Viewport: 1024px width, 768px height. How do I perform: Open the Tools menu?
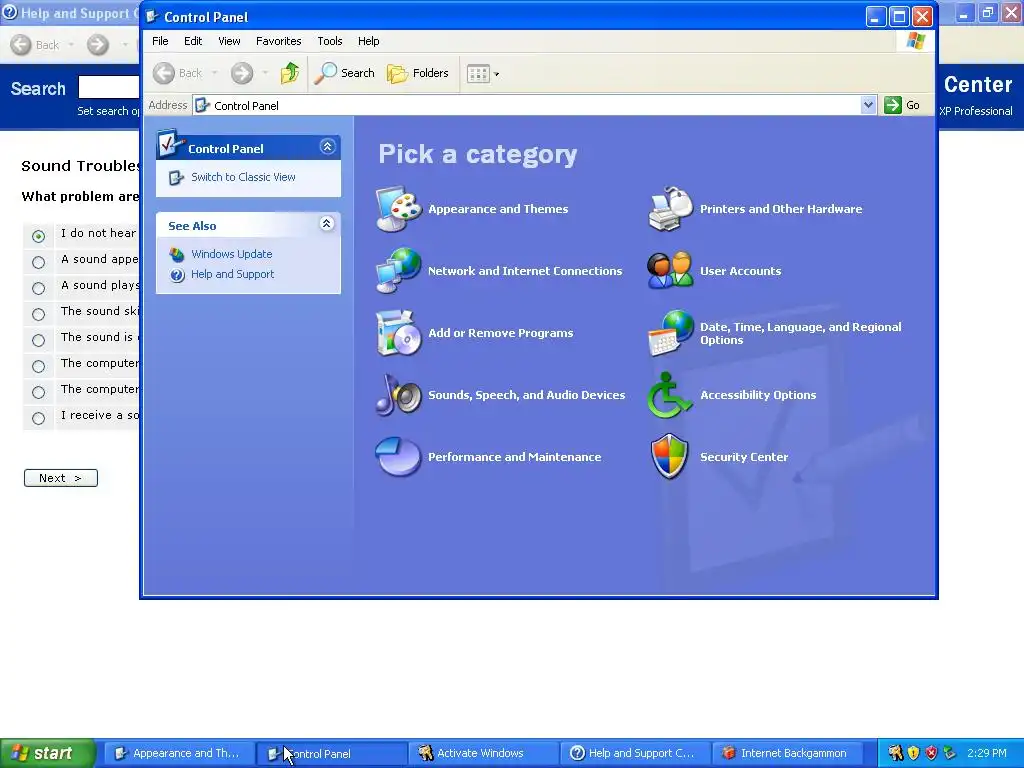coord(330,41)
